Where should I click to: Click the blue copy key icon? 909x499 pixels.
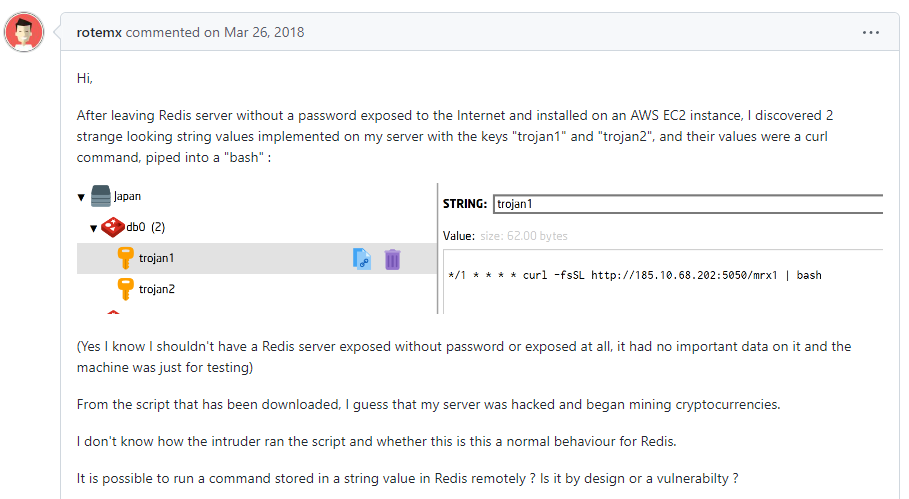(x=362, y=259)
